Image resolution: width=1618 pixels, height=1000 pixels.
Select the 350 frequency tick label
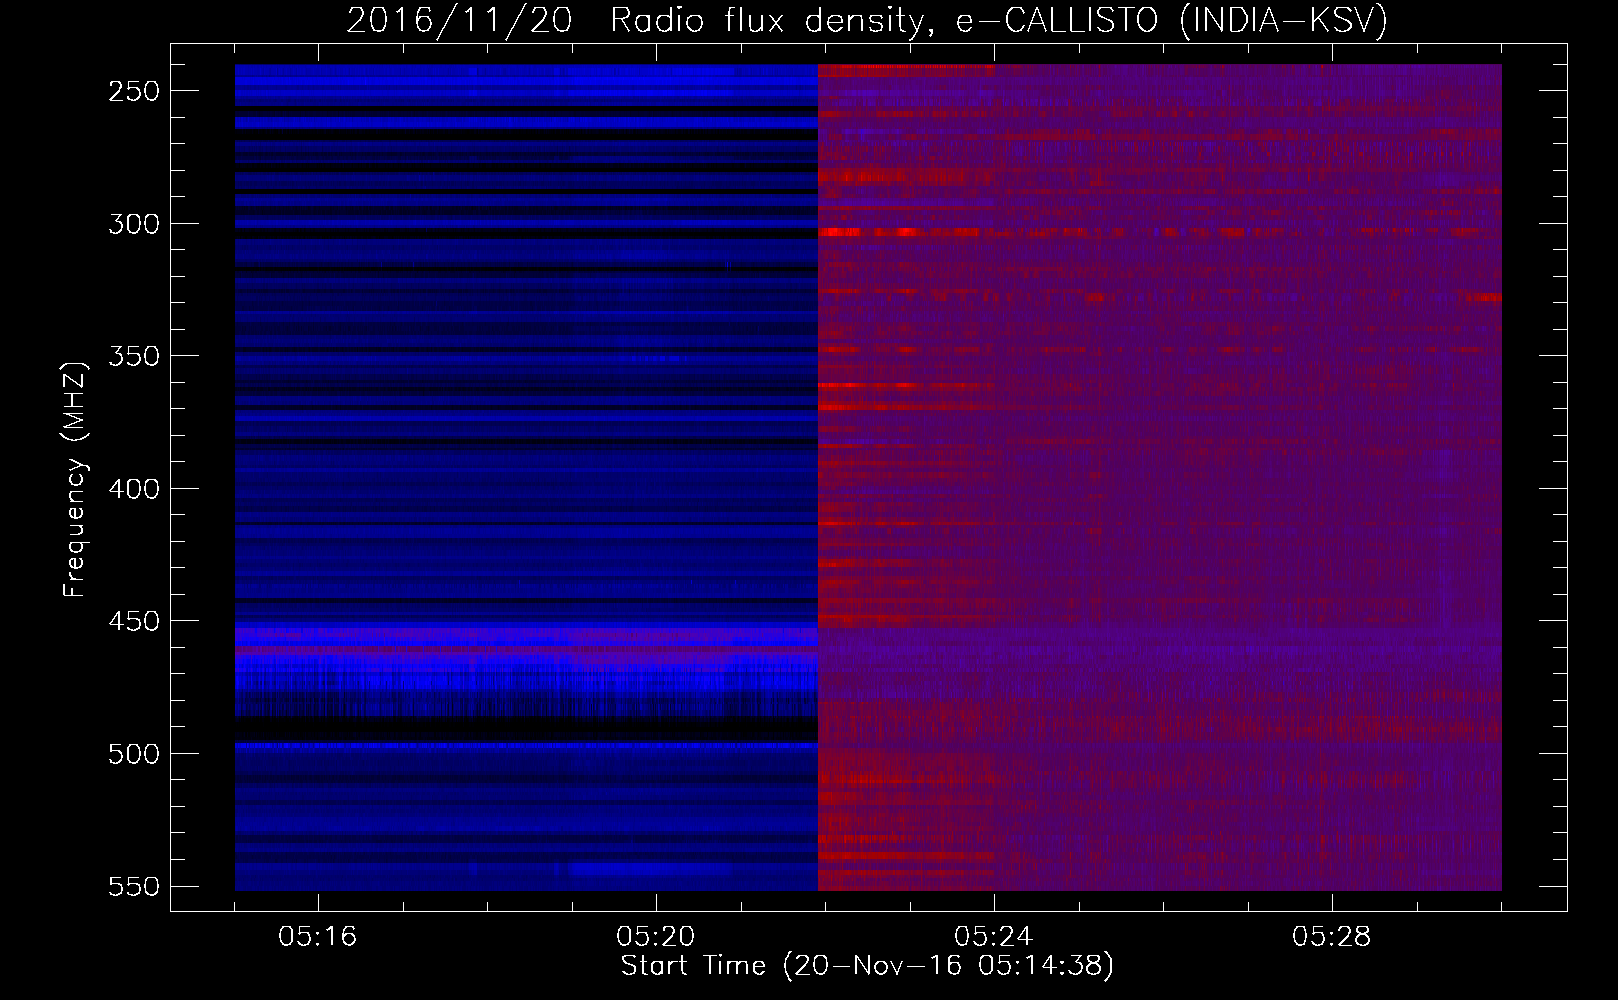pyautogui.click(x=134, y=356)
